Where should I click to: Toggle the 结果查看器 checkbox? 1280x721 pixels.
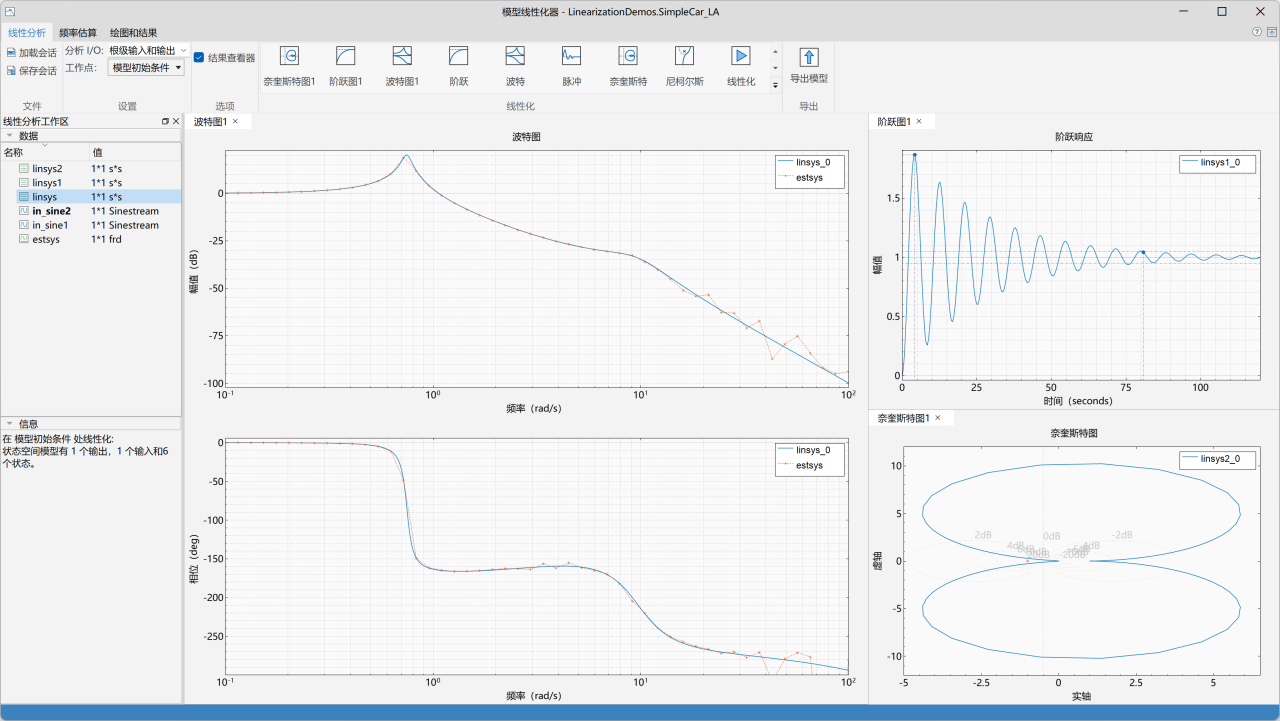[199, 58]
